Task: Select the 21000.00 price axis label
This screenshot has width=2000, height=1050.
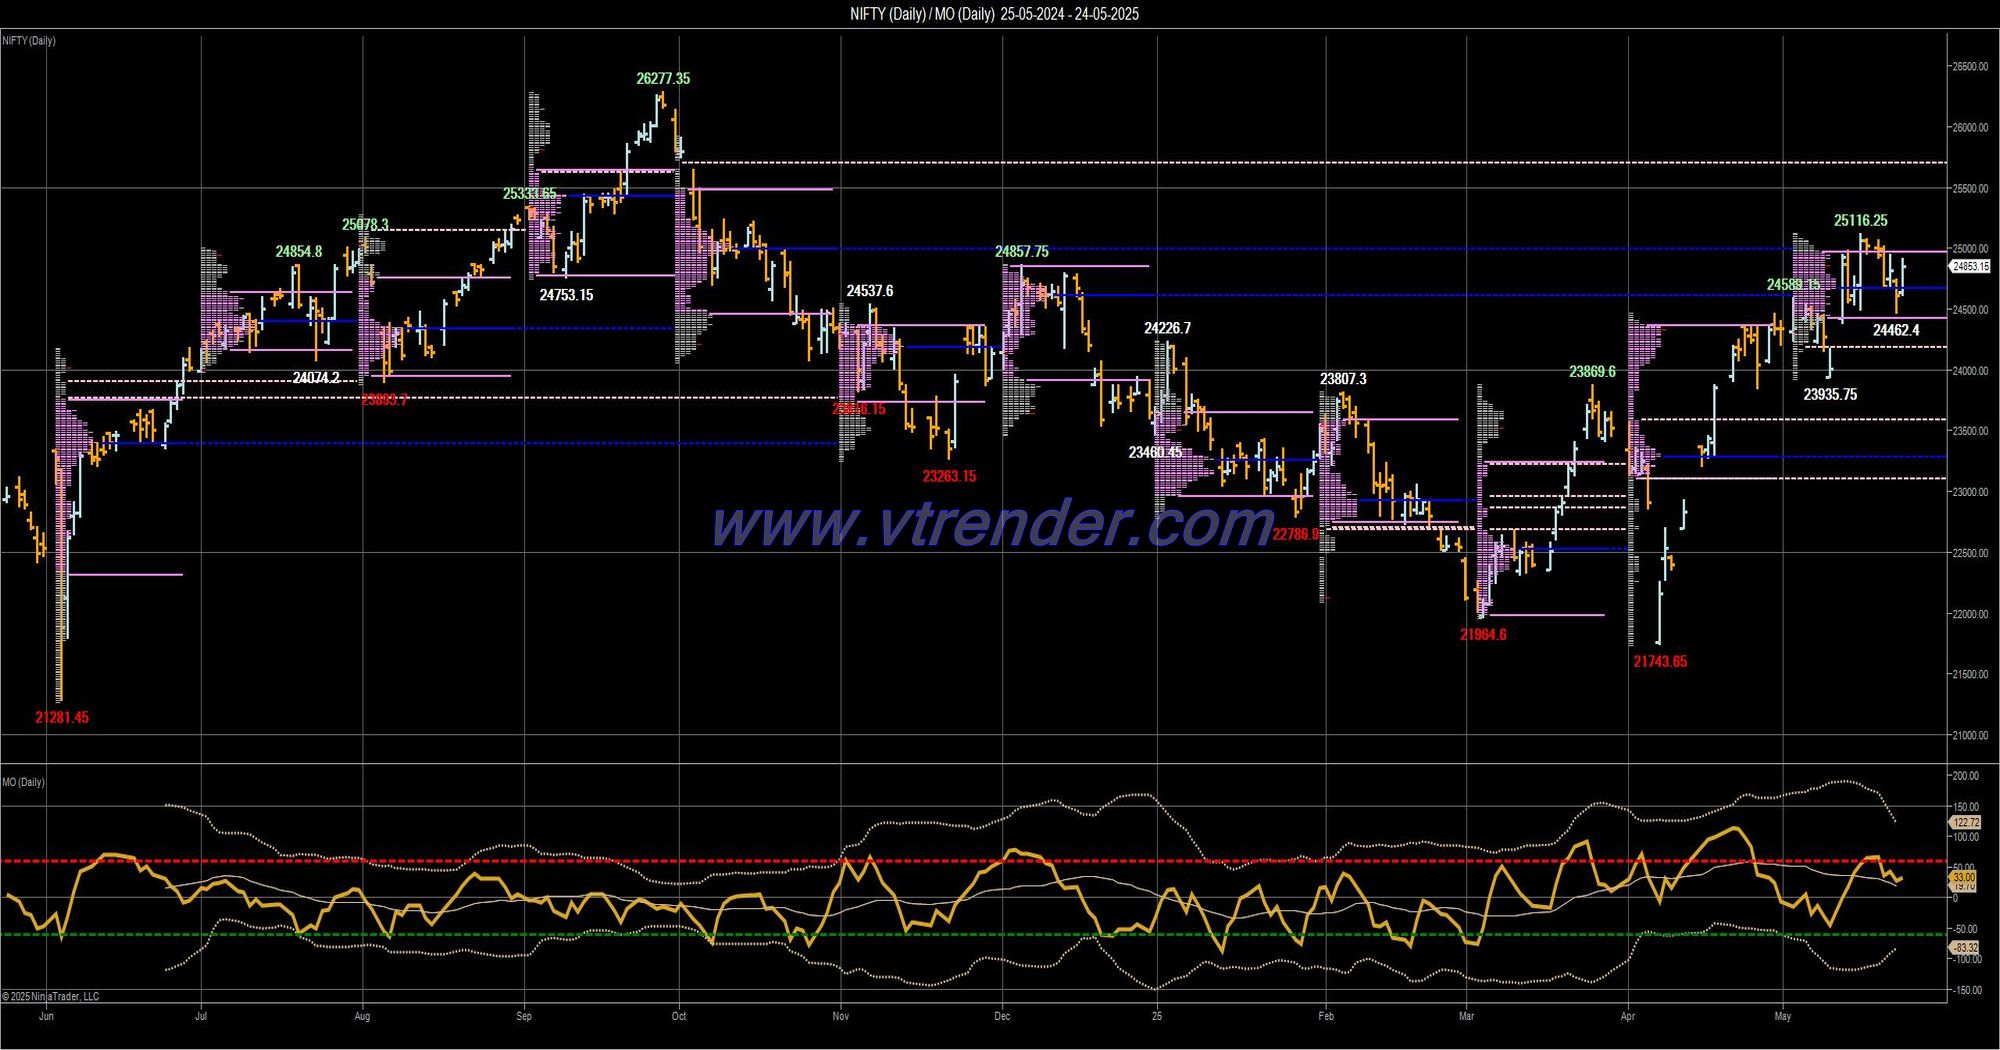Action: tap(1970, 736)
